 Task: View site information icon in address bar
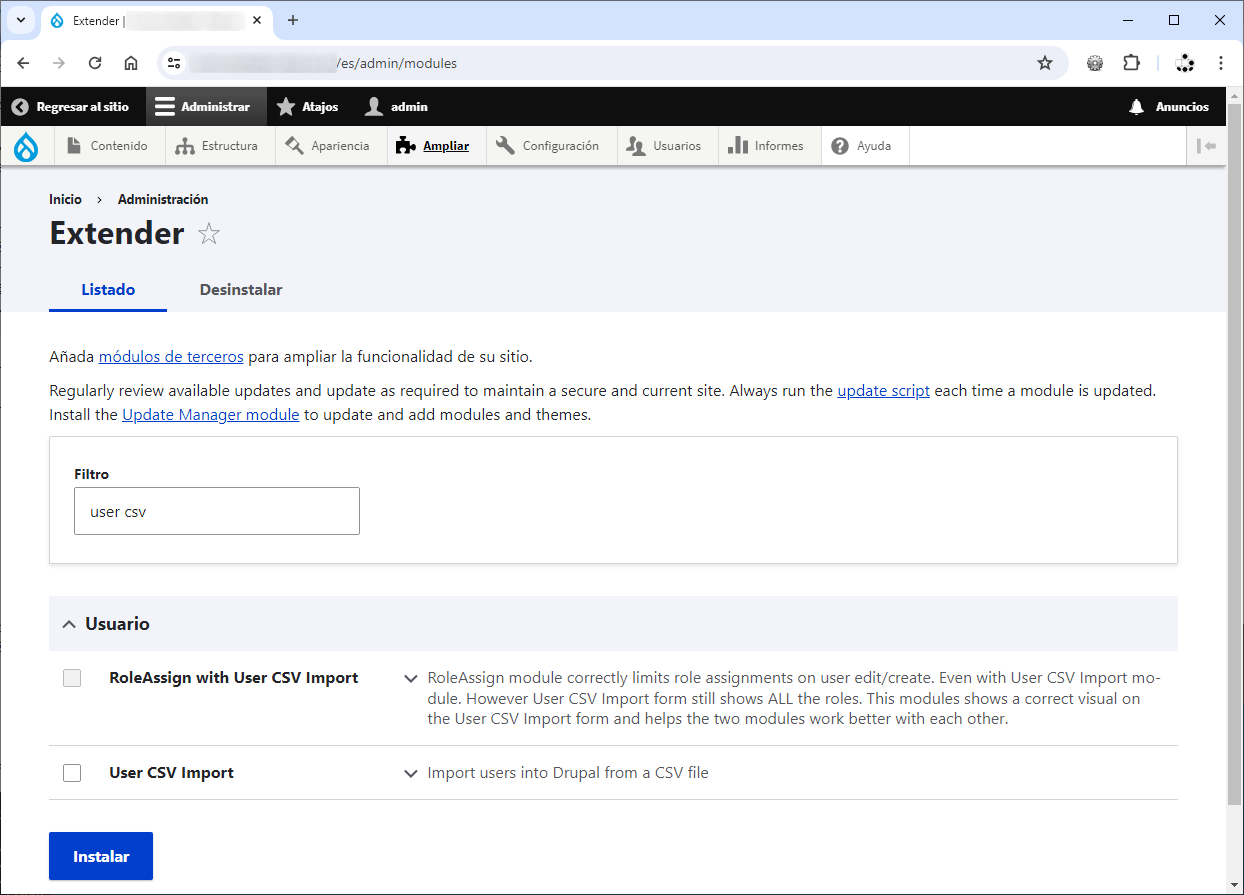pos(175,63)
